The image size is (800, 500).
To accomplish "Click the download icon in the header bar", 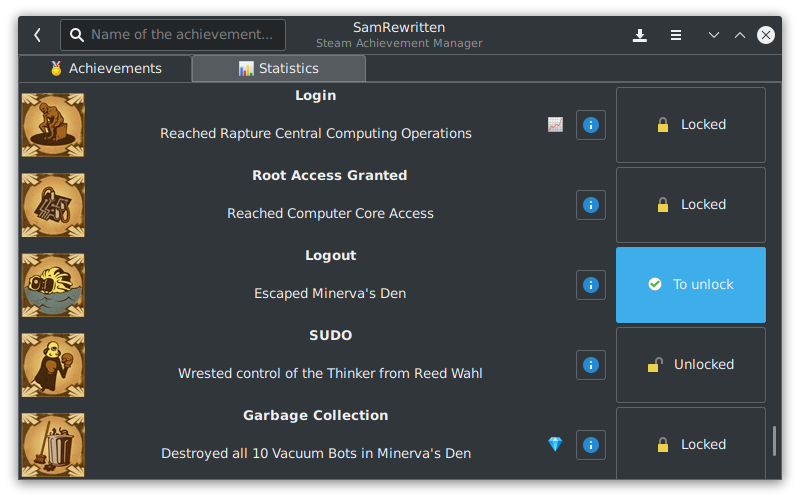I will coord(640,35).
